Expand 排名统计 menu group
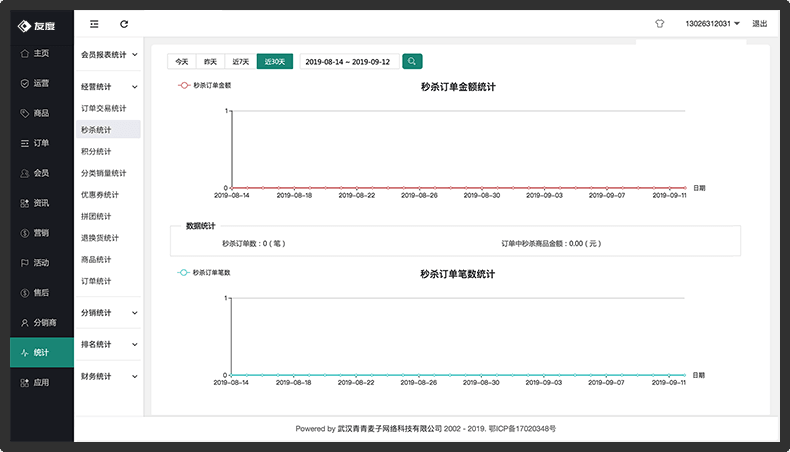Viewport: 790px width, 452px height. [x=109, y=345]
